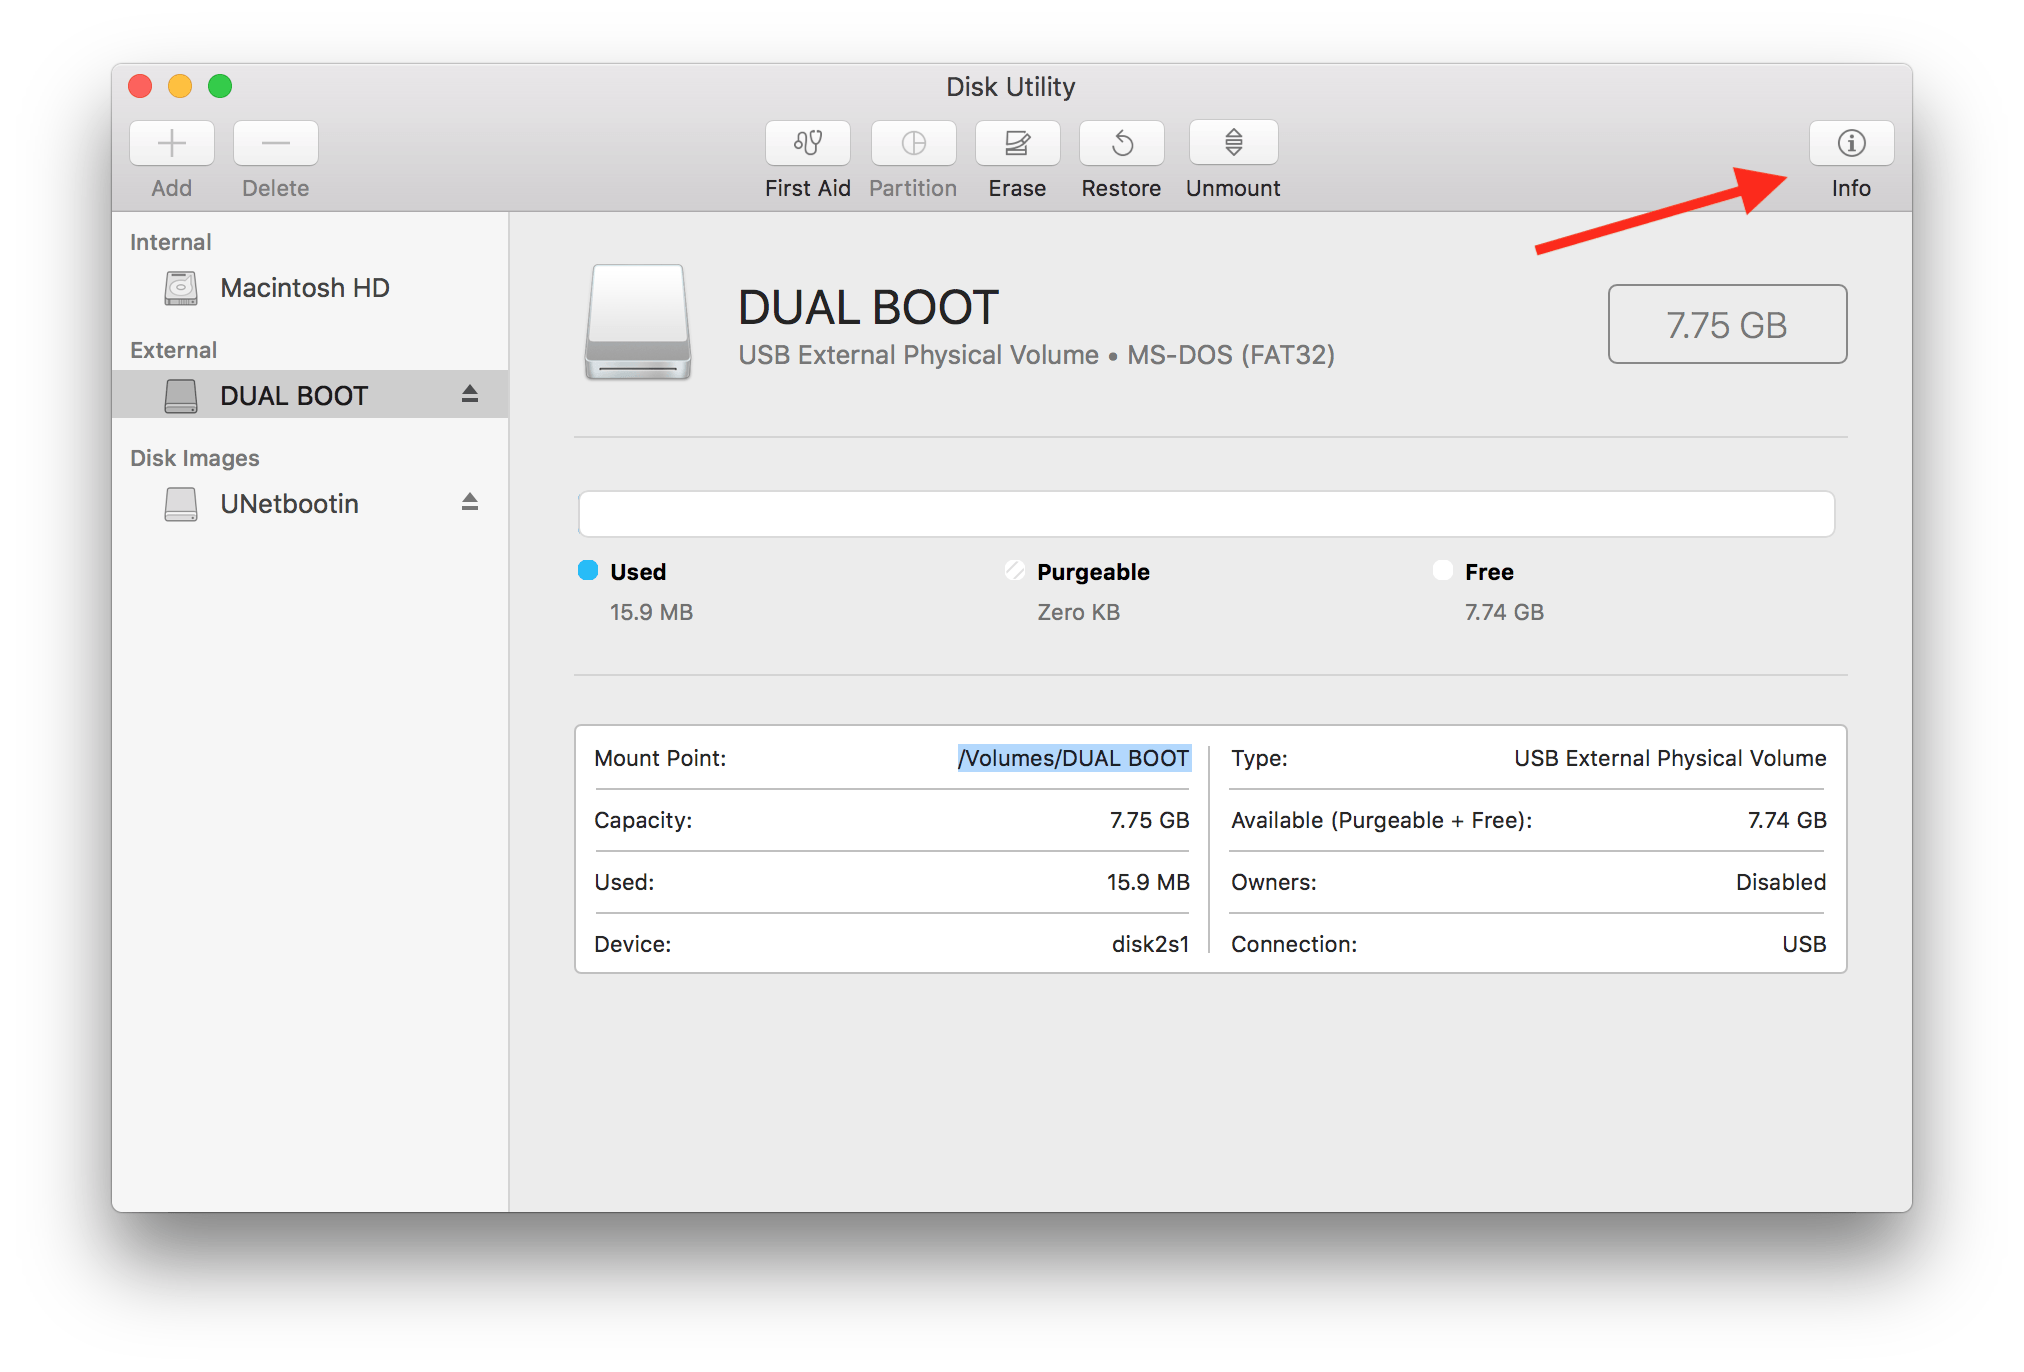
Task: Open the Info inspector icon
Action: 1851,143
